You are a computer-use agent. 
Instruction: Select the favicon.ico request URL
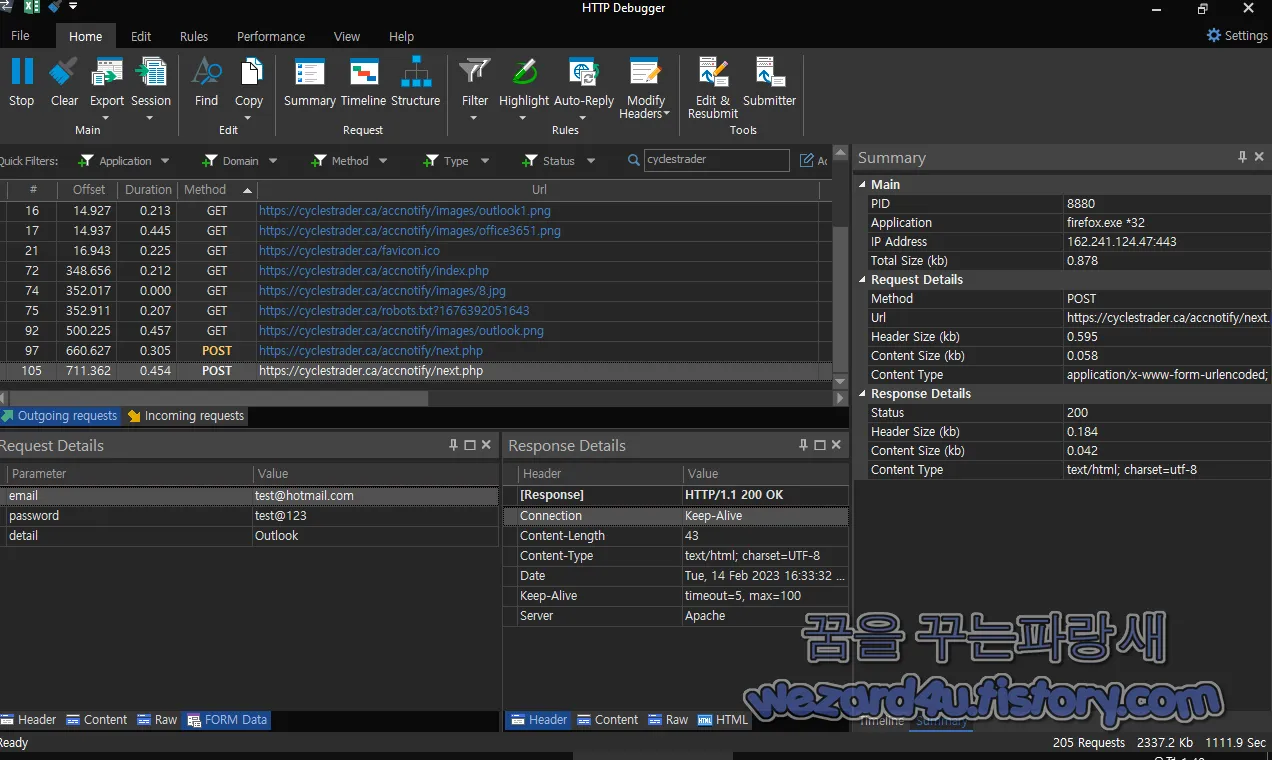click(349, 251)
